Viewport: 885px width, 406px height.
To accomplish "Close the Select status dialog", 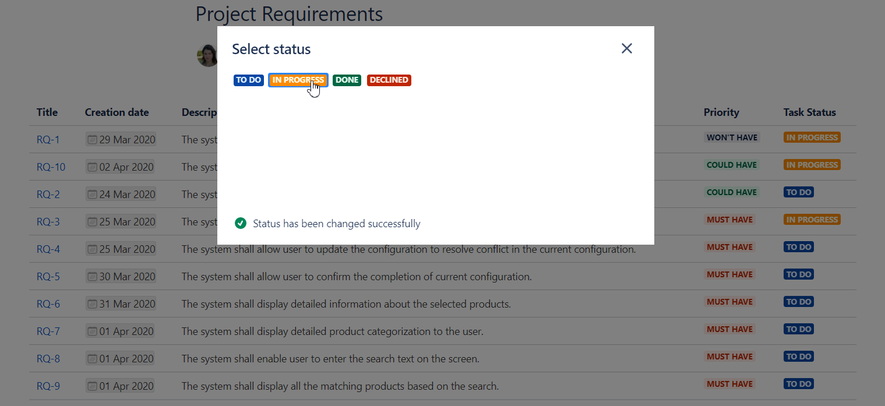I will coord(626,49).
